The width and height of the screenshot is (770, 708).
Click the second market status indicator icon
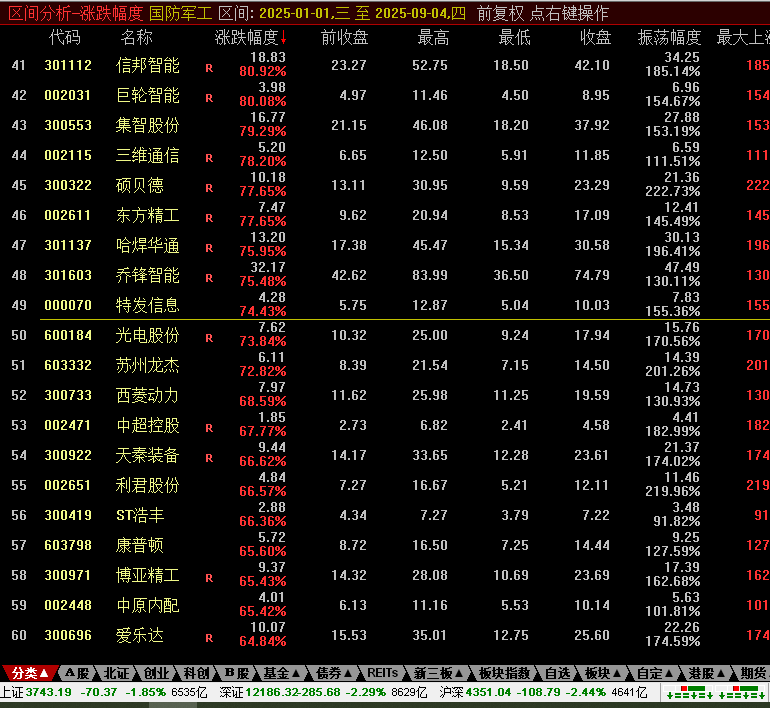(x=742, y=693)
